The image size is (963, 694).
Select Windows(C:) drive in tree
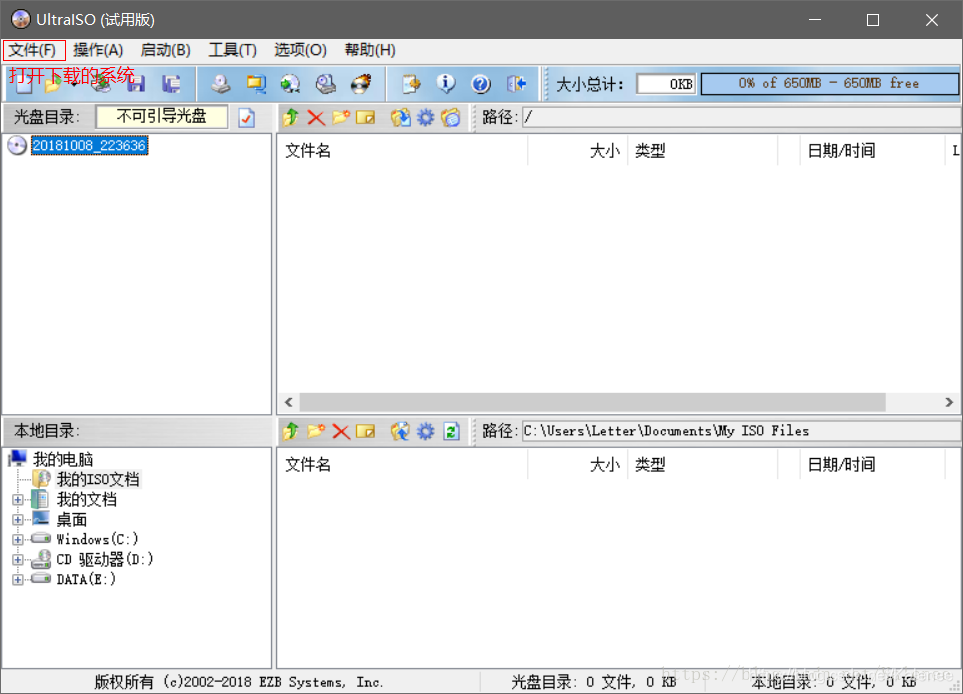[97, 540]
